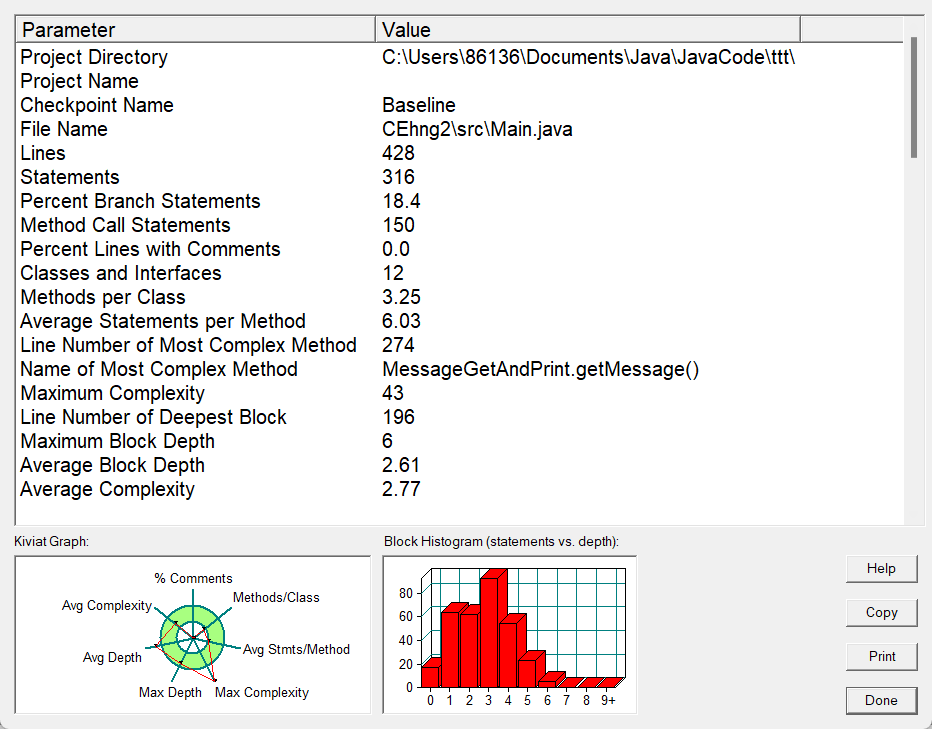Click the Avg Depth Kiviat label
Image resolution: width=932 pixels, height=729 pixels.
point(112,658)
